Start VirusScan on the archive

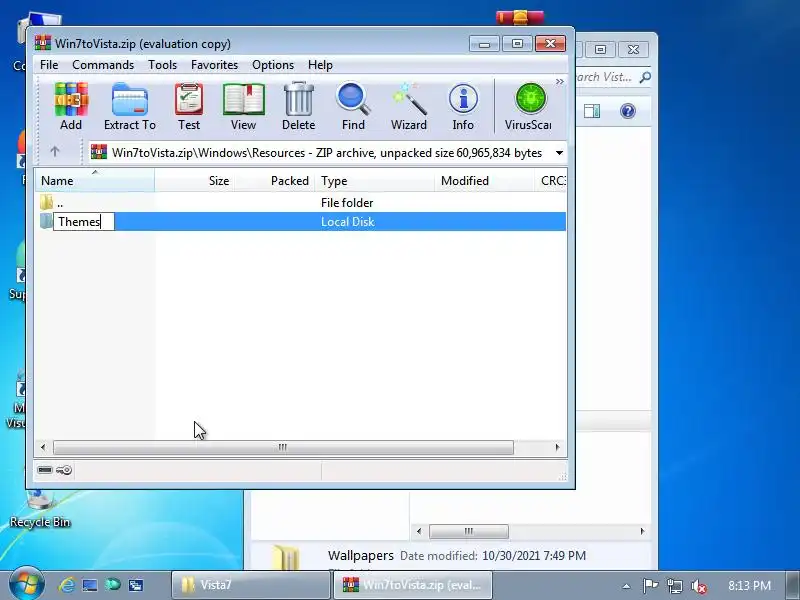(x=529, y=106)
